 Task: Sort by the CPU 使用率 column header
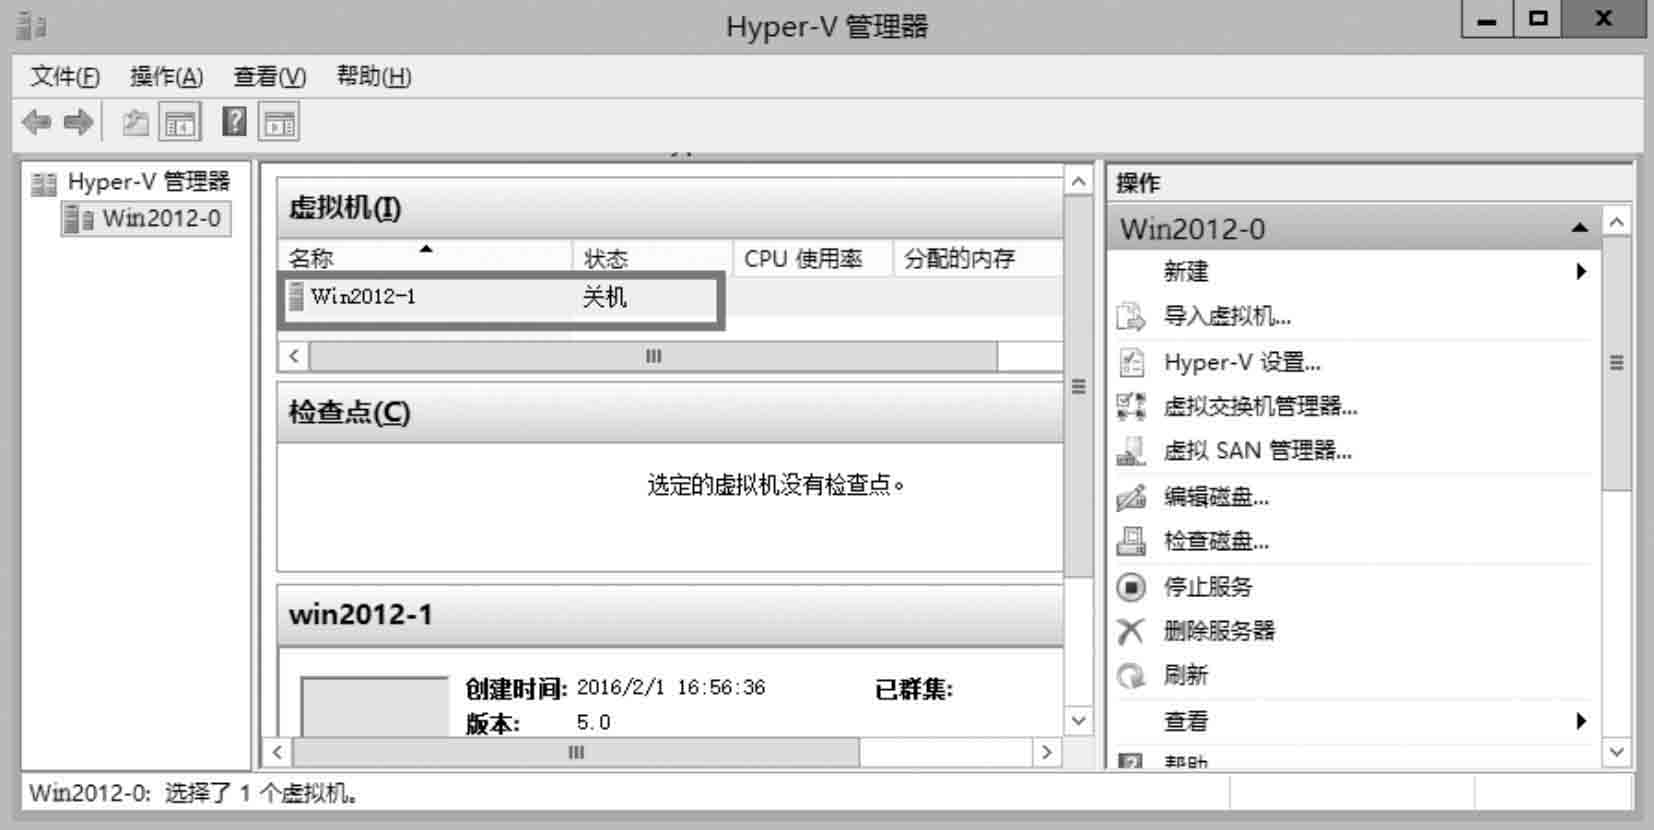point(813,258)
